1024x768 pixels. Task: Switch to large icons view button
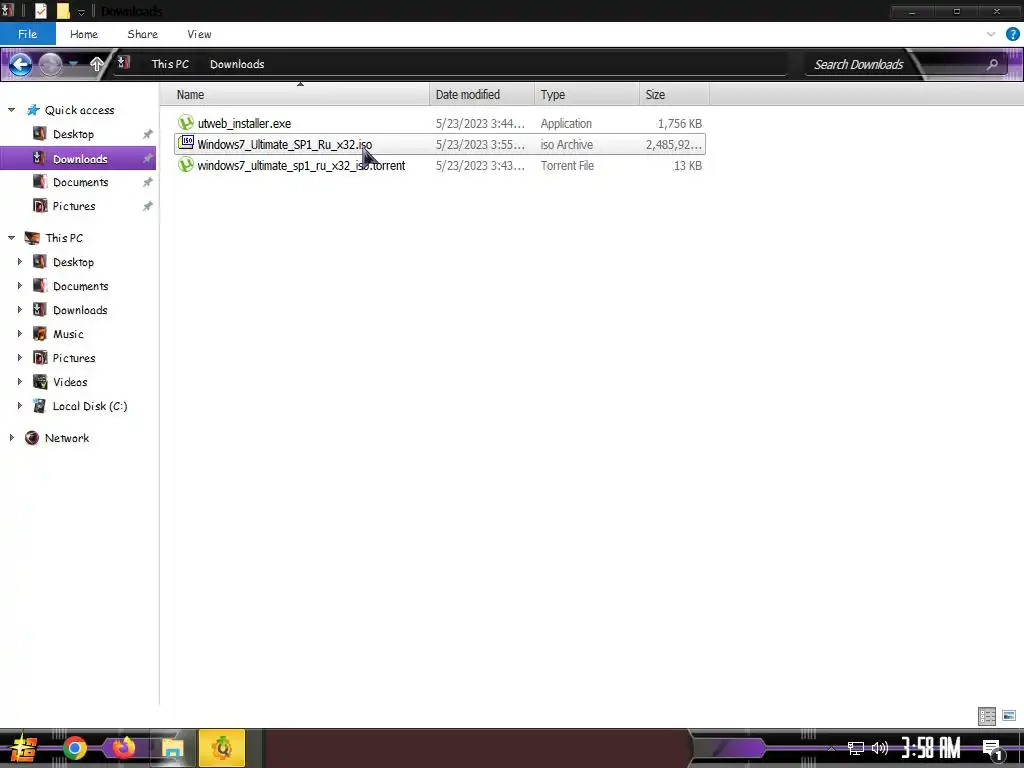click(1009, 716)
